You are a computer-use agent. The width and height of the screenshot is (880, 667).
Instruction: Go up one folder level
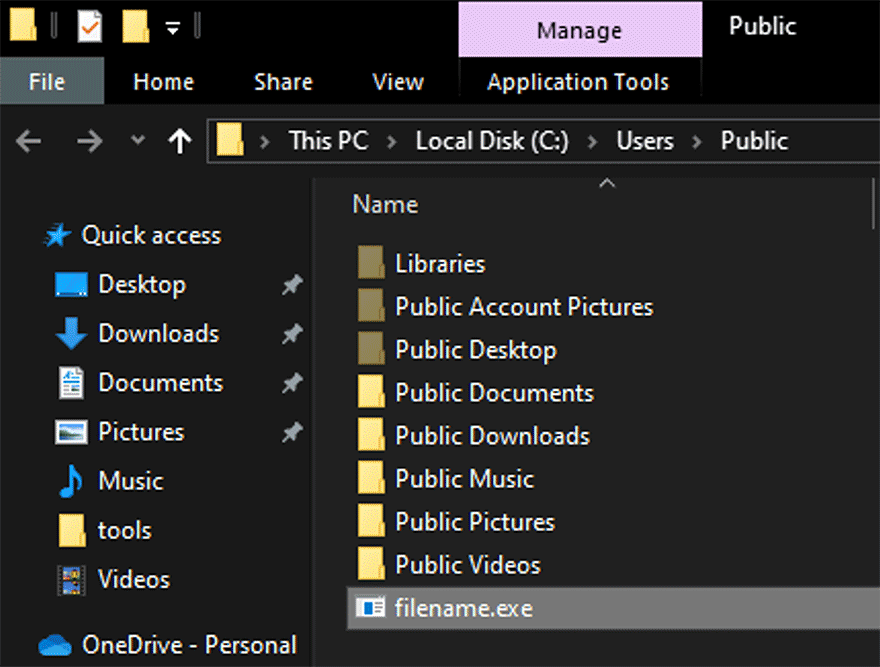180,140
